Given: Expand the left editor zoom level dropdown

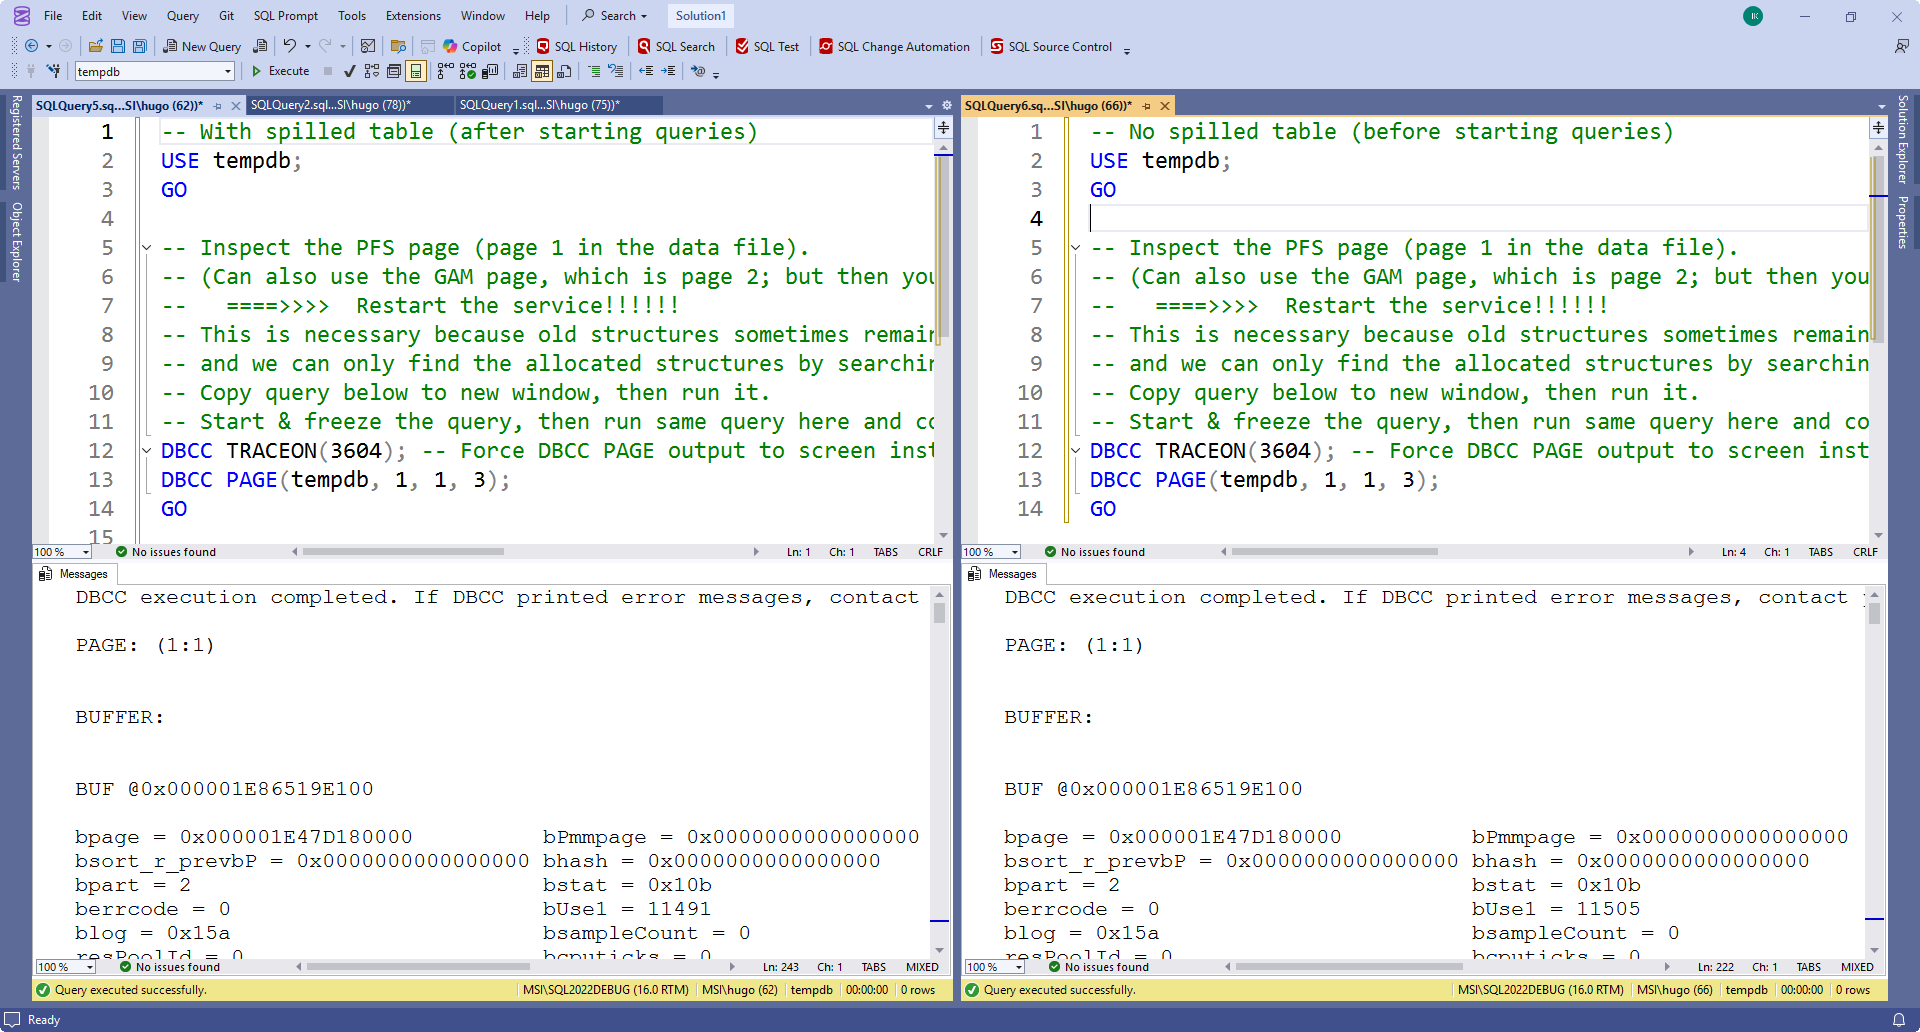Looking at the screenshot, I should pos(86,552).
